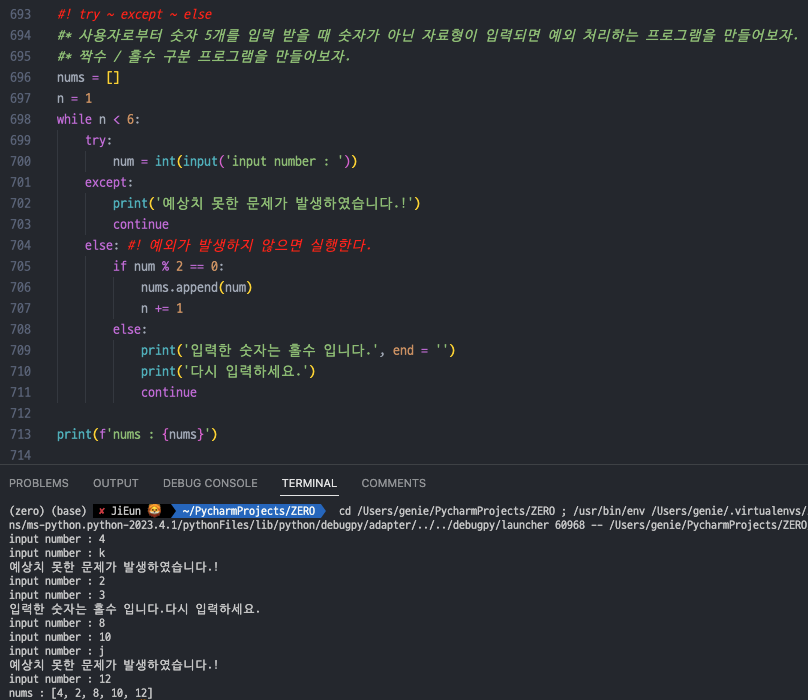Viewport: 808px width, 700px height.
Task: Click the int(input('input number : ')) code
Action: (x=256, y=161)
